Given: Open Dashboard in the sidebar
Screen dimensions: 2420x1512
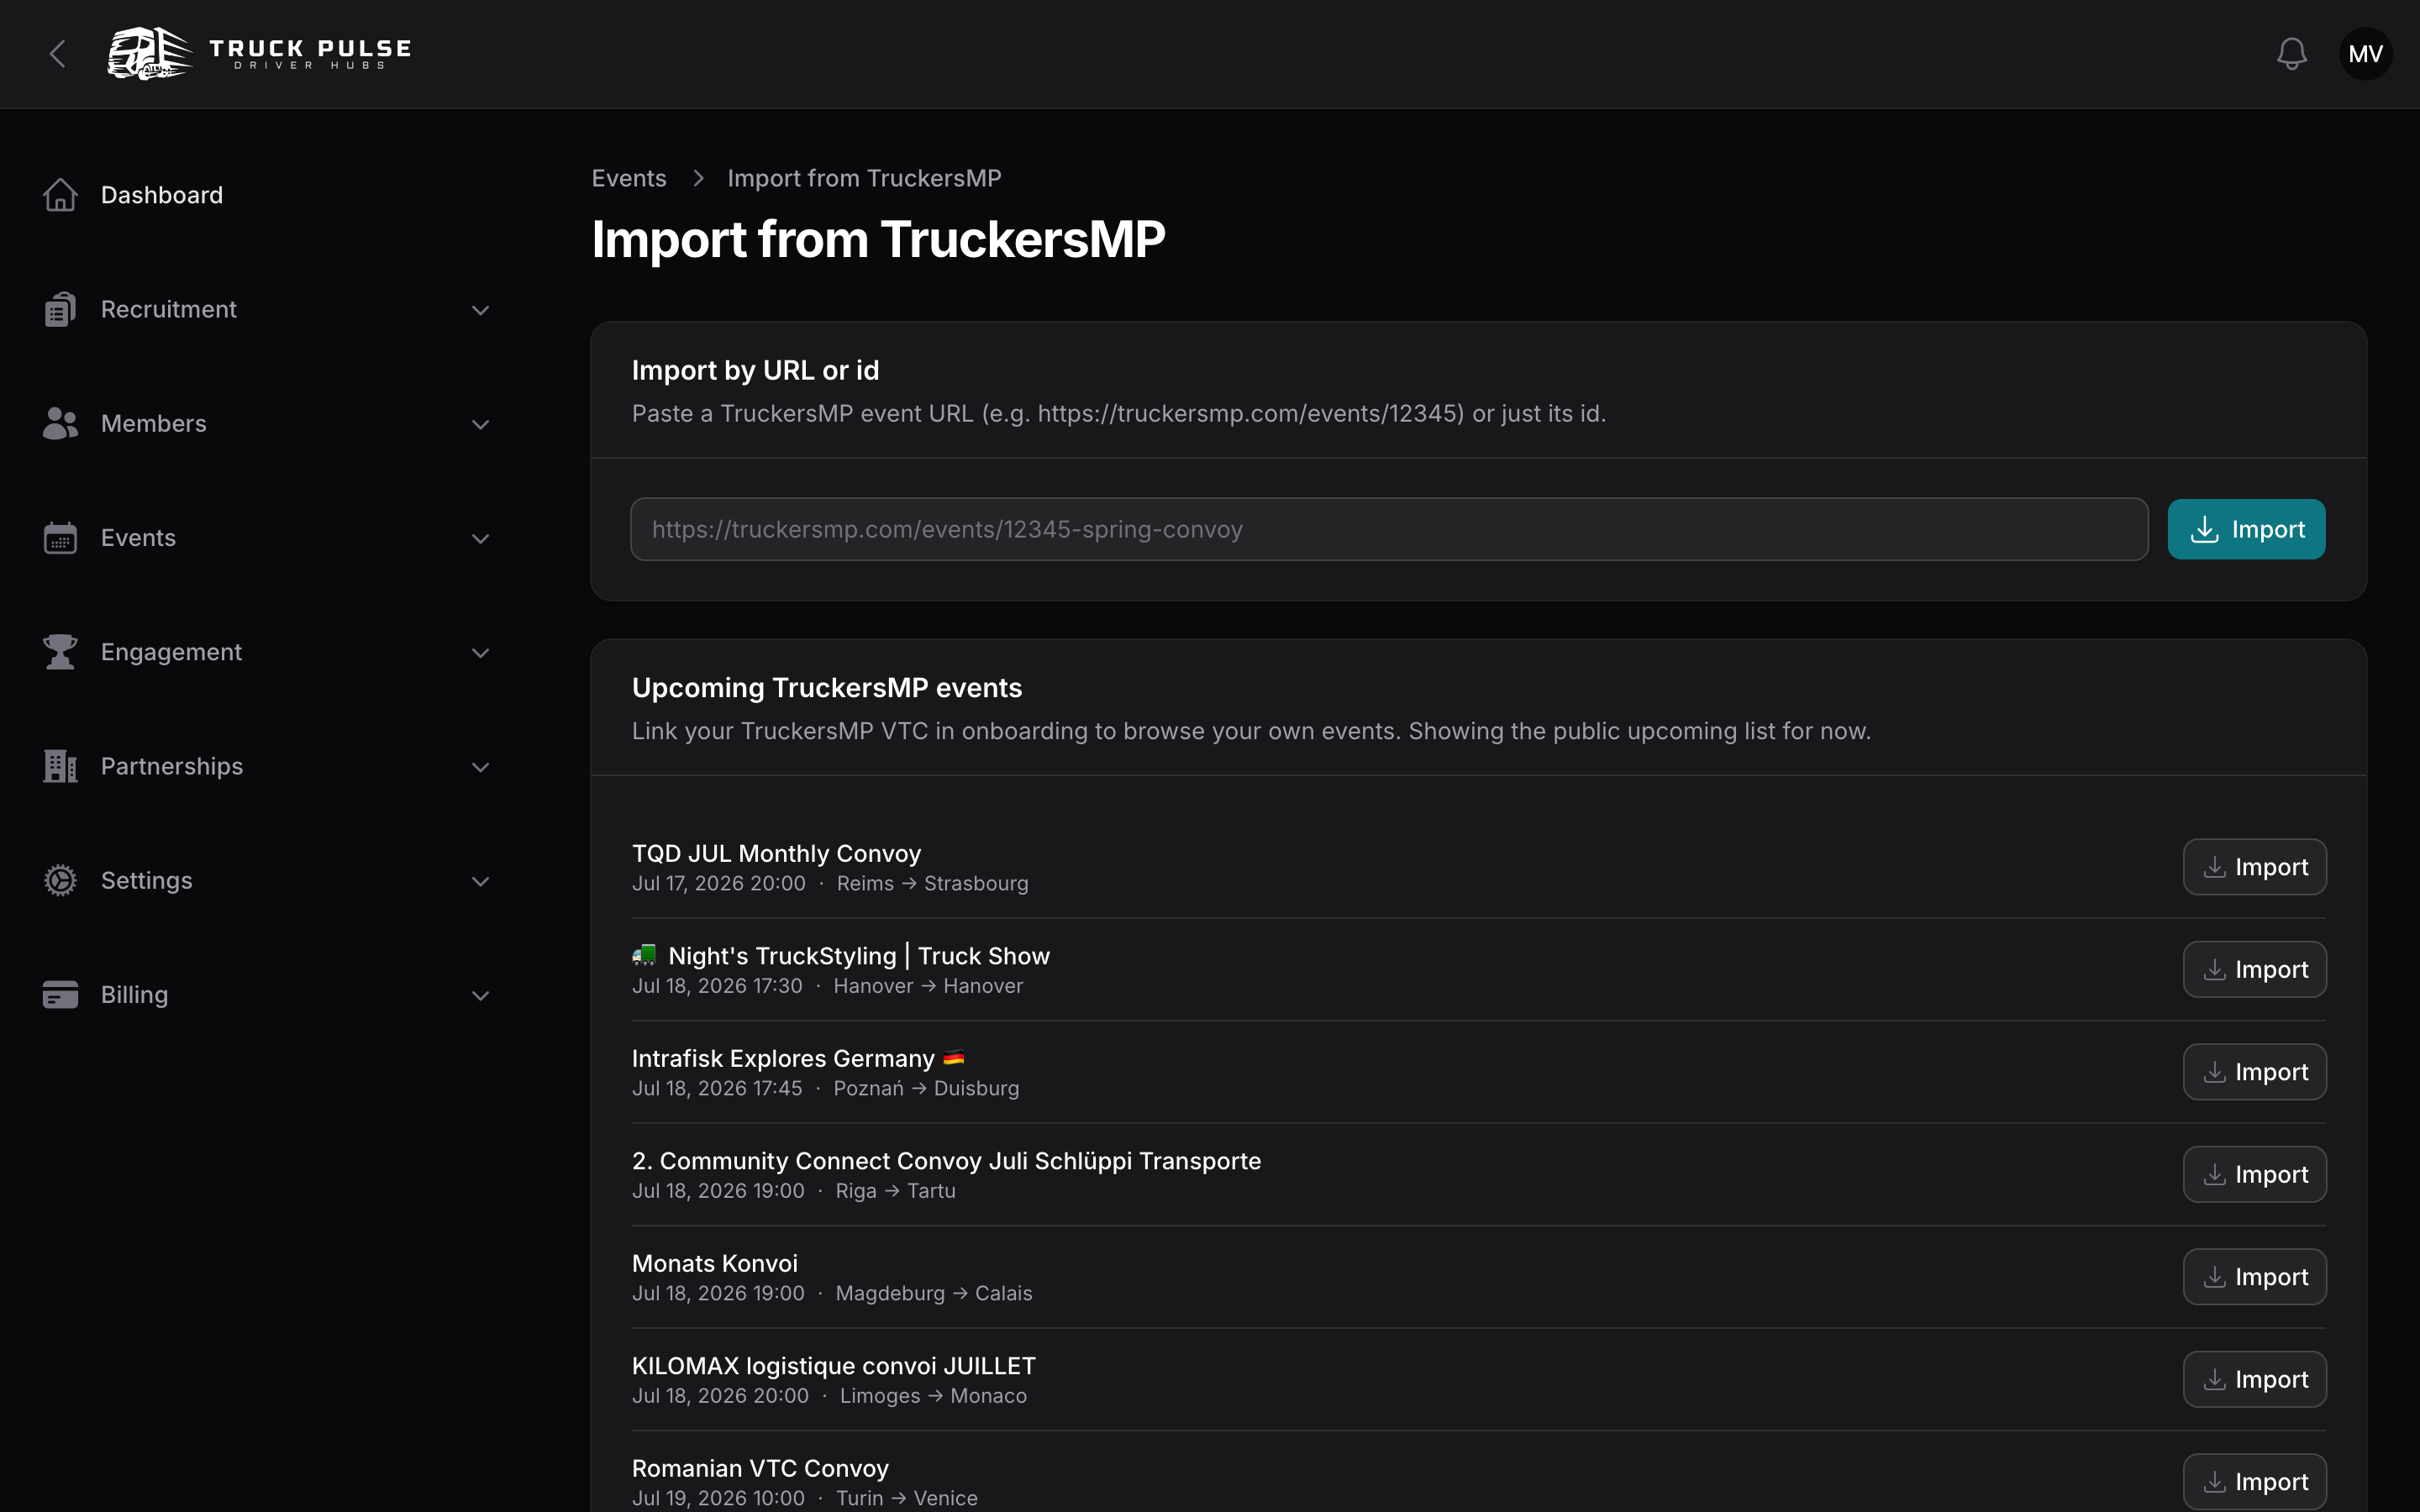Looking at the screenshot, I should click(x=267, y=195).
